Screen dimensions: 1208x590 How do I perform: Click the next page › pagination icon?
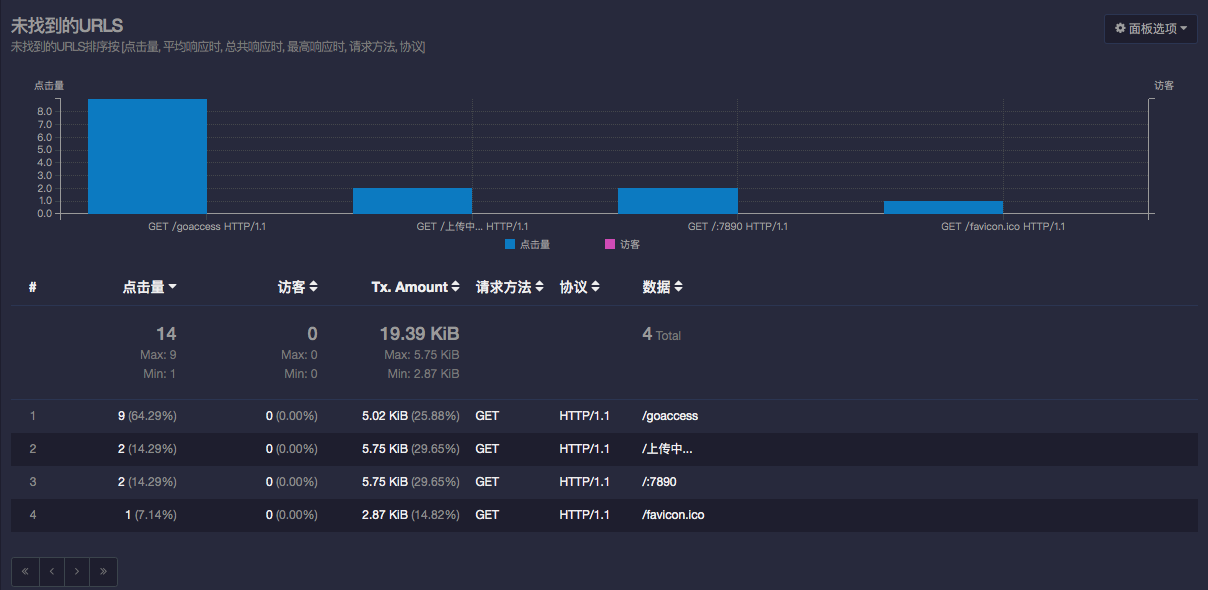click(x=77, y=571)
